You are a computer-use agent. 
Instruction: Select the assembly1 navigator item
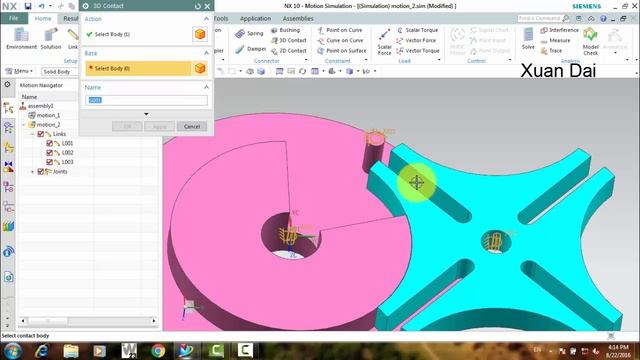point(40,106)
